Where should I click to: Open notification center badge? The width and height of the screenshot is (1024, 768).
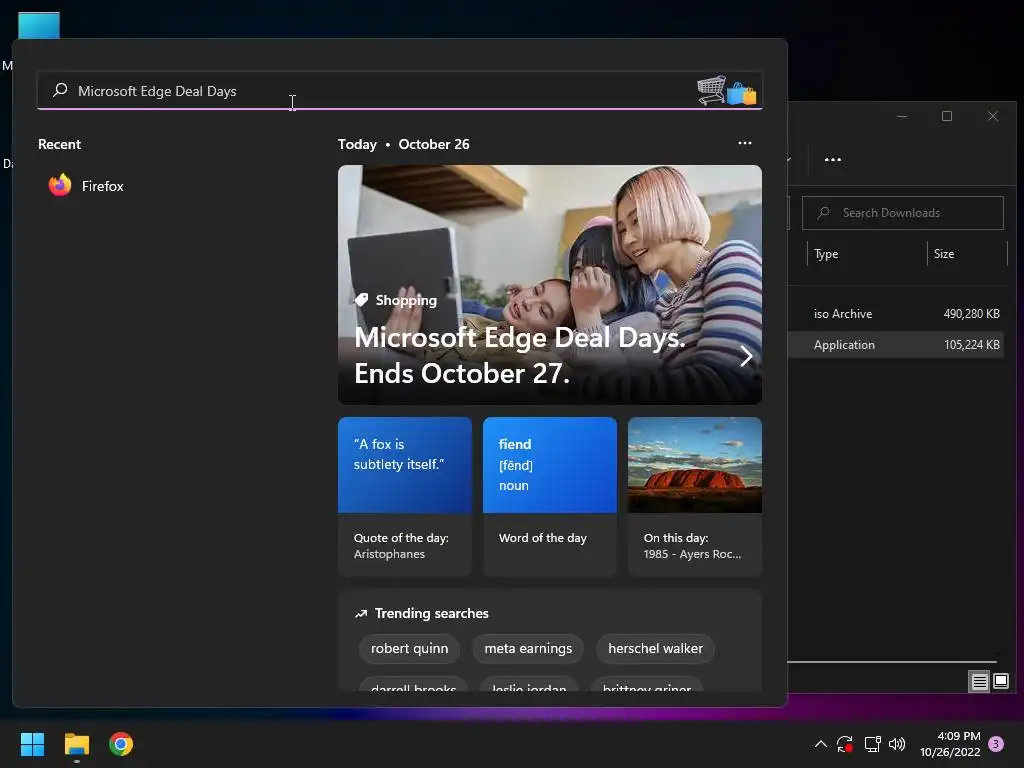[996, 743]
